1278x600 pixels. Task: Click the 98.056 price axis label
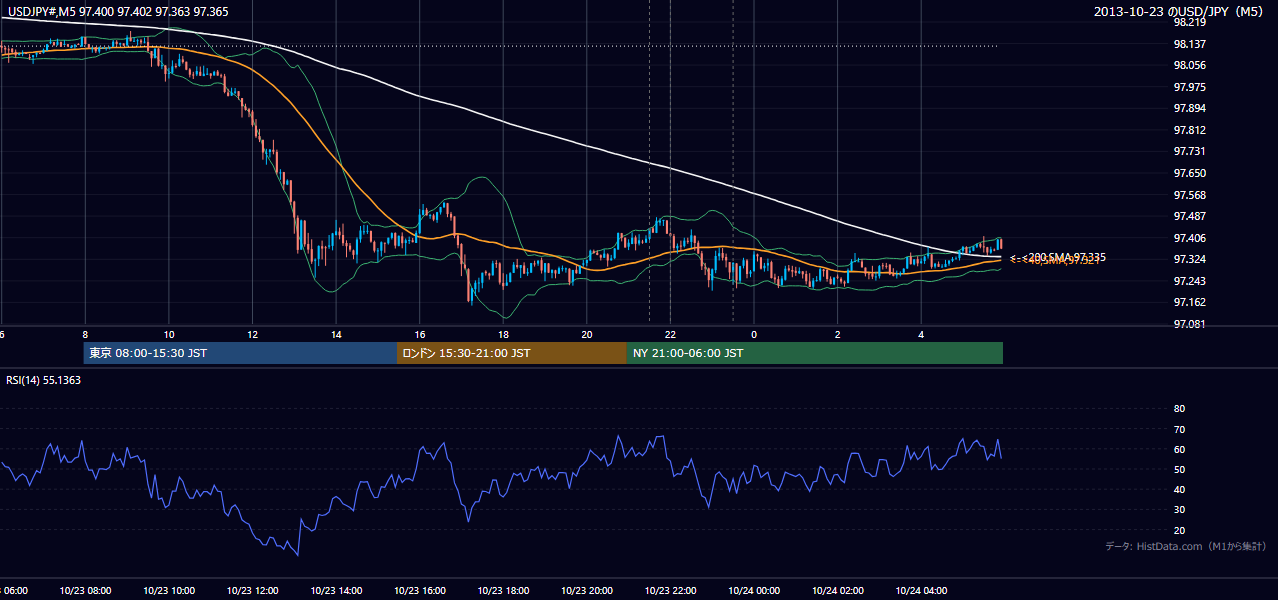pos(1189,65)
